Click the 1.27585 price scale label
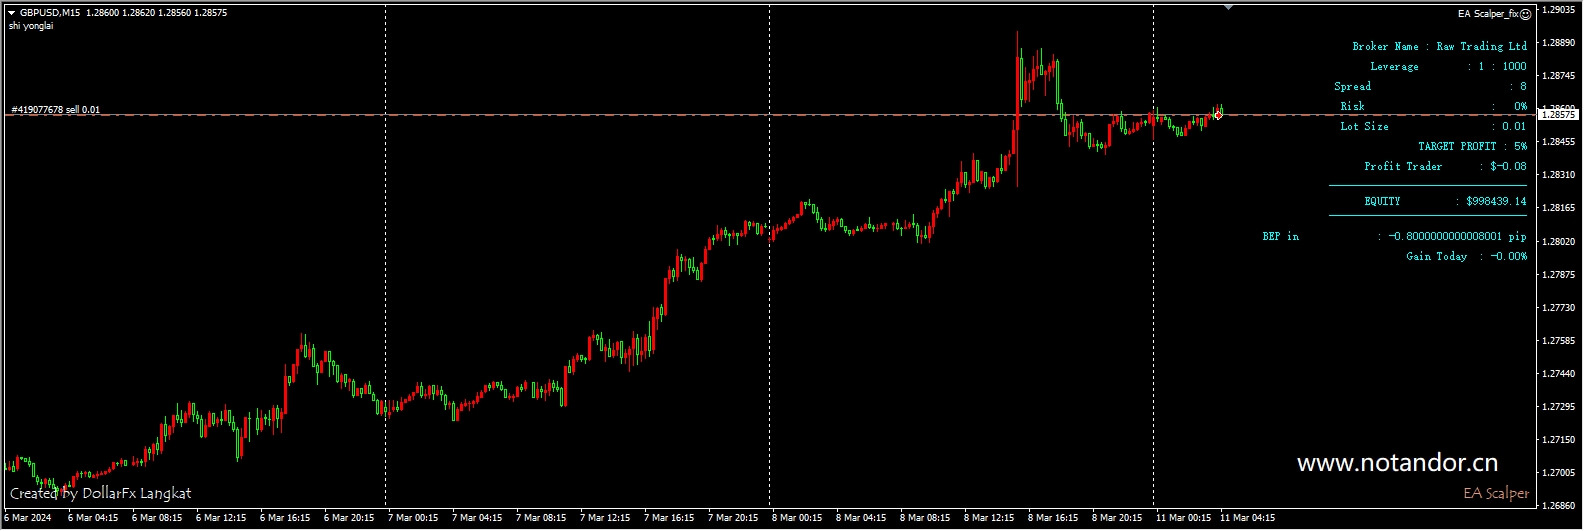Image resolution: width=1584 pixels, height=531 pixels. [1560, 340]
